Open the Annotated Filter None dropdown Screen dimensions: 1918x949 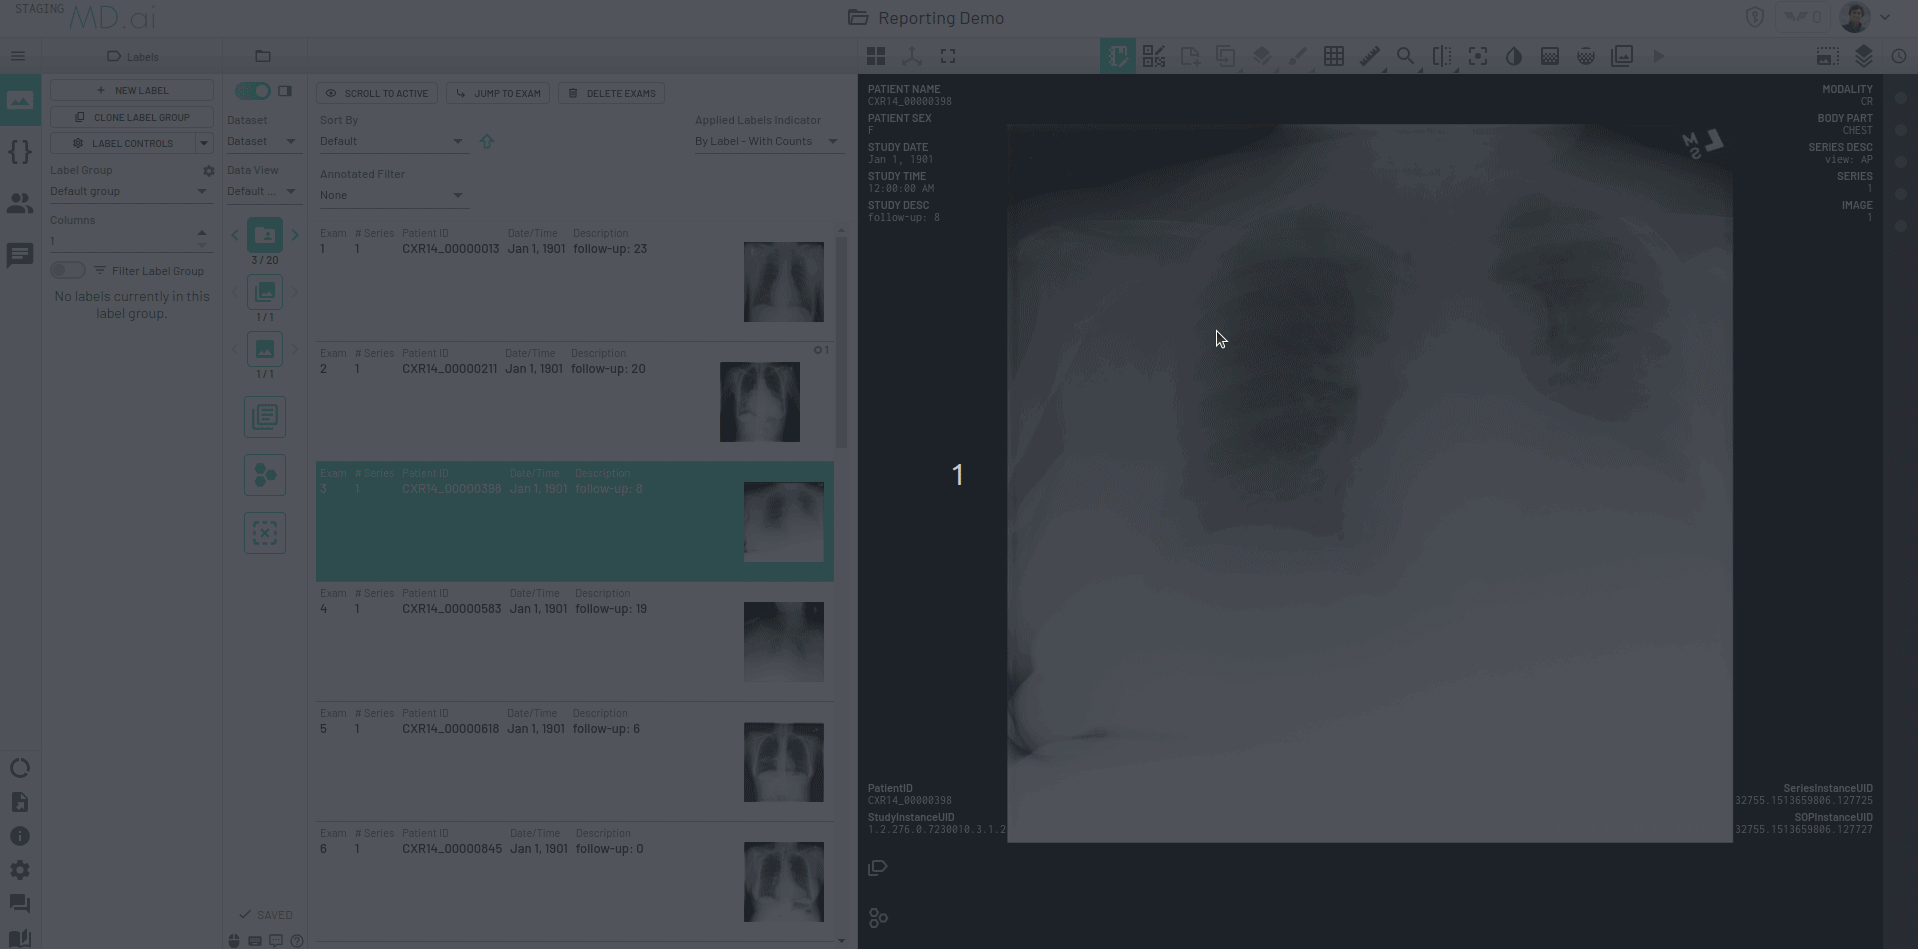pos(390,194)
